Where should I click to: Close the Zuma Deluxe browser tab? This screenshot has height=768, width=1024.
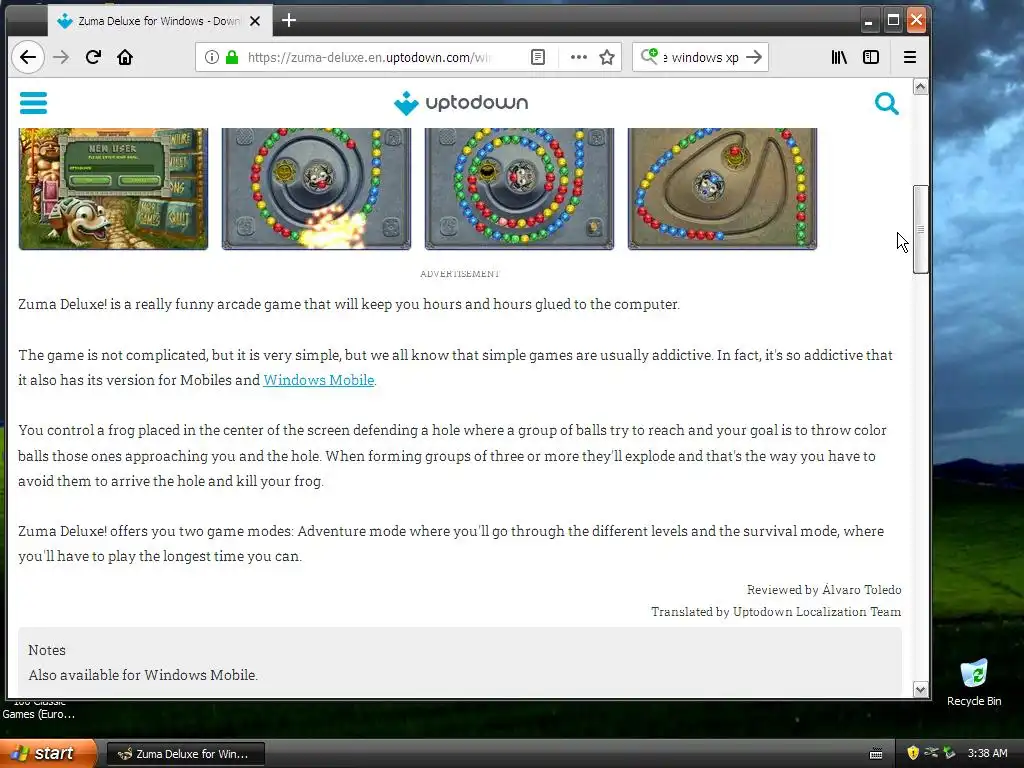coord(255,21)
